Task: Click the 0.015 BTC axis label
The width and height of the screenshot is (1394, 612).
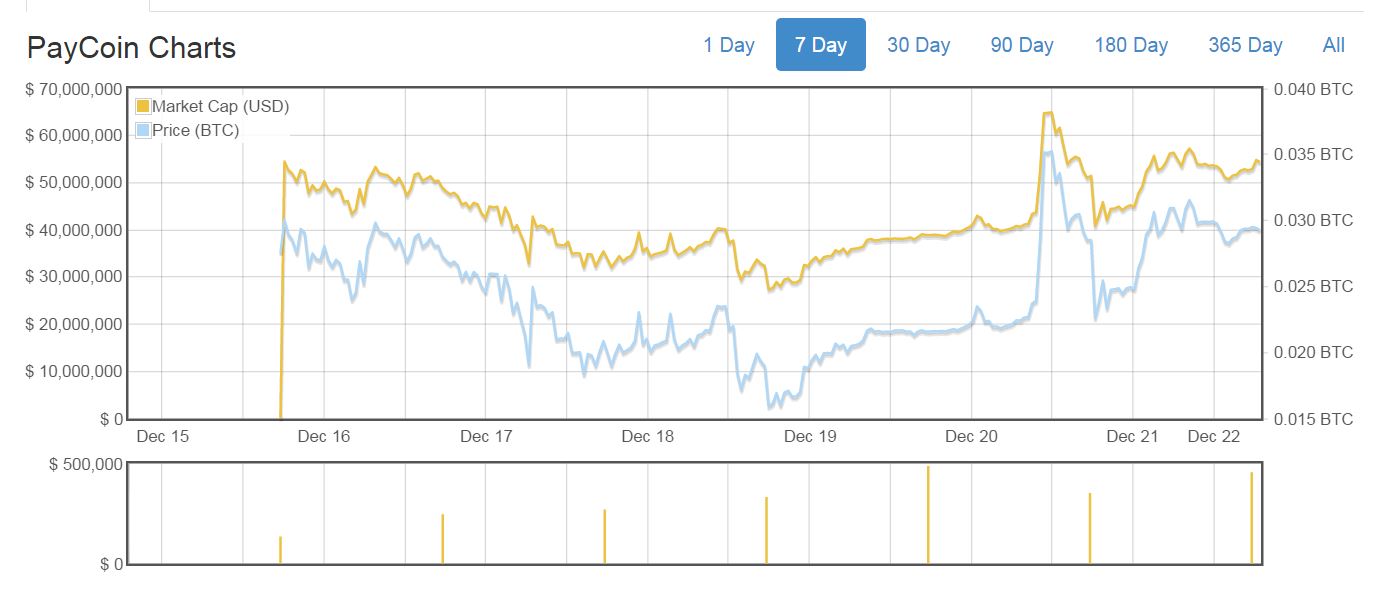Action: (1314, 420)
